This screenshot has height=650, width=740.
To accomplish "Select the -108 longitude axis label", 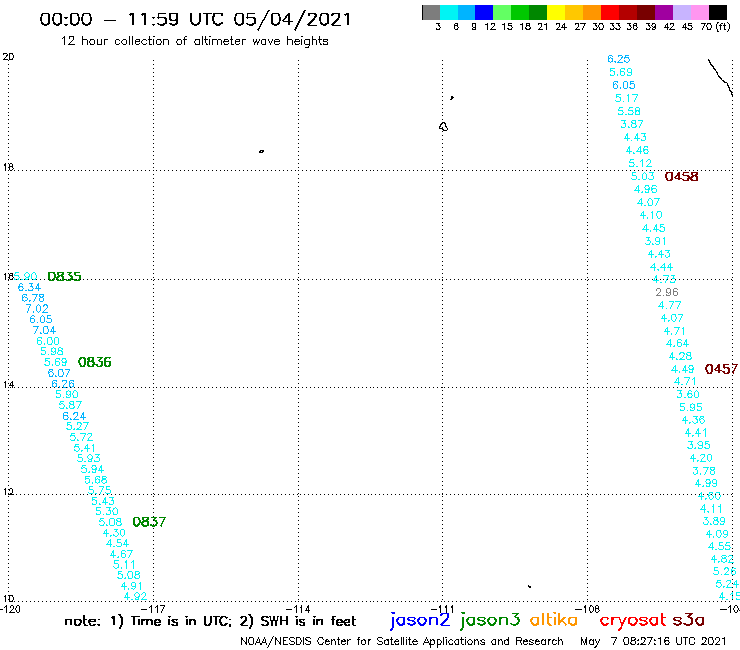I will click(588, 609).
